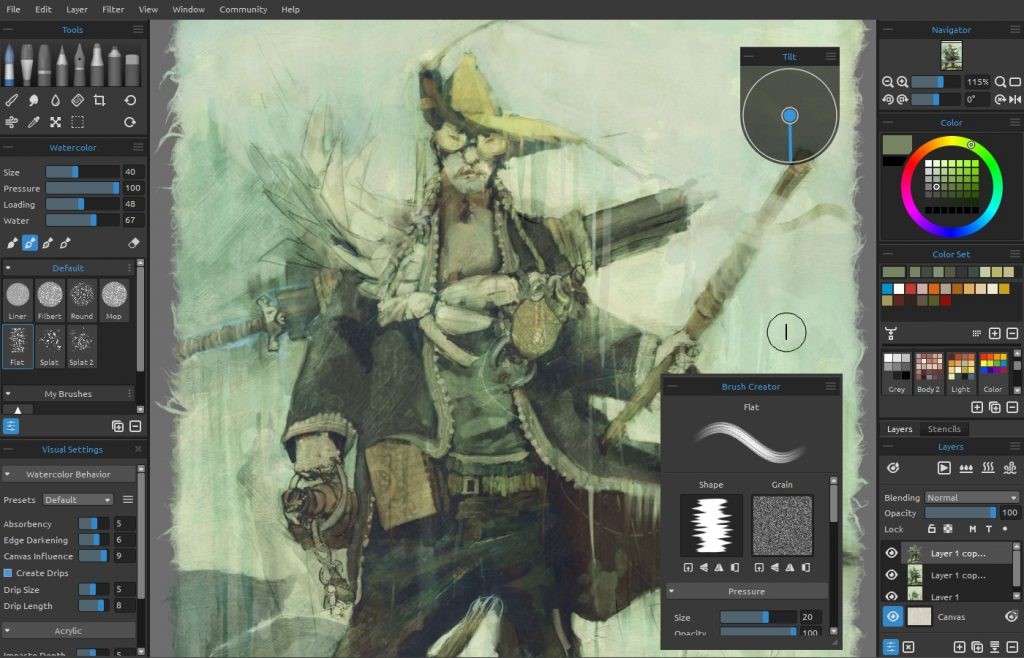Click the Dry Layer icon in Layers panel
This screenshot has height=658, width=1024.
(988, 468)
